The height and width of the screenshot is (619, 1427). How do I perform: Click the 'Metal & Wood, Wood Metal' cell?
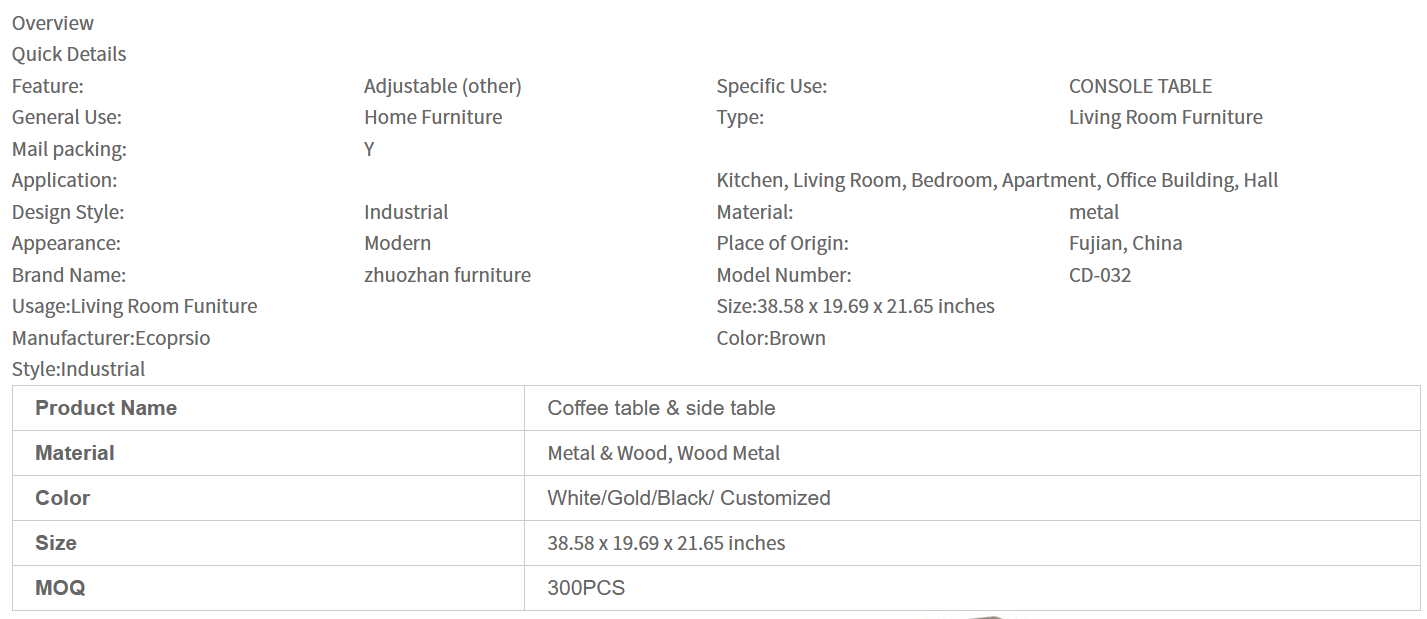tap(663, 453)
